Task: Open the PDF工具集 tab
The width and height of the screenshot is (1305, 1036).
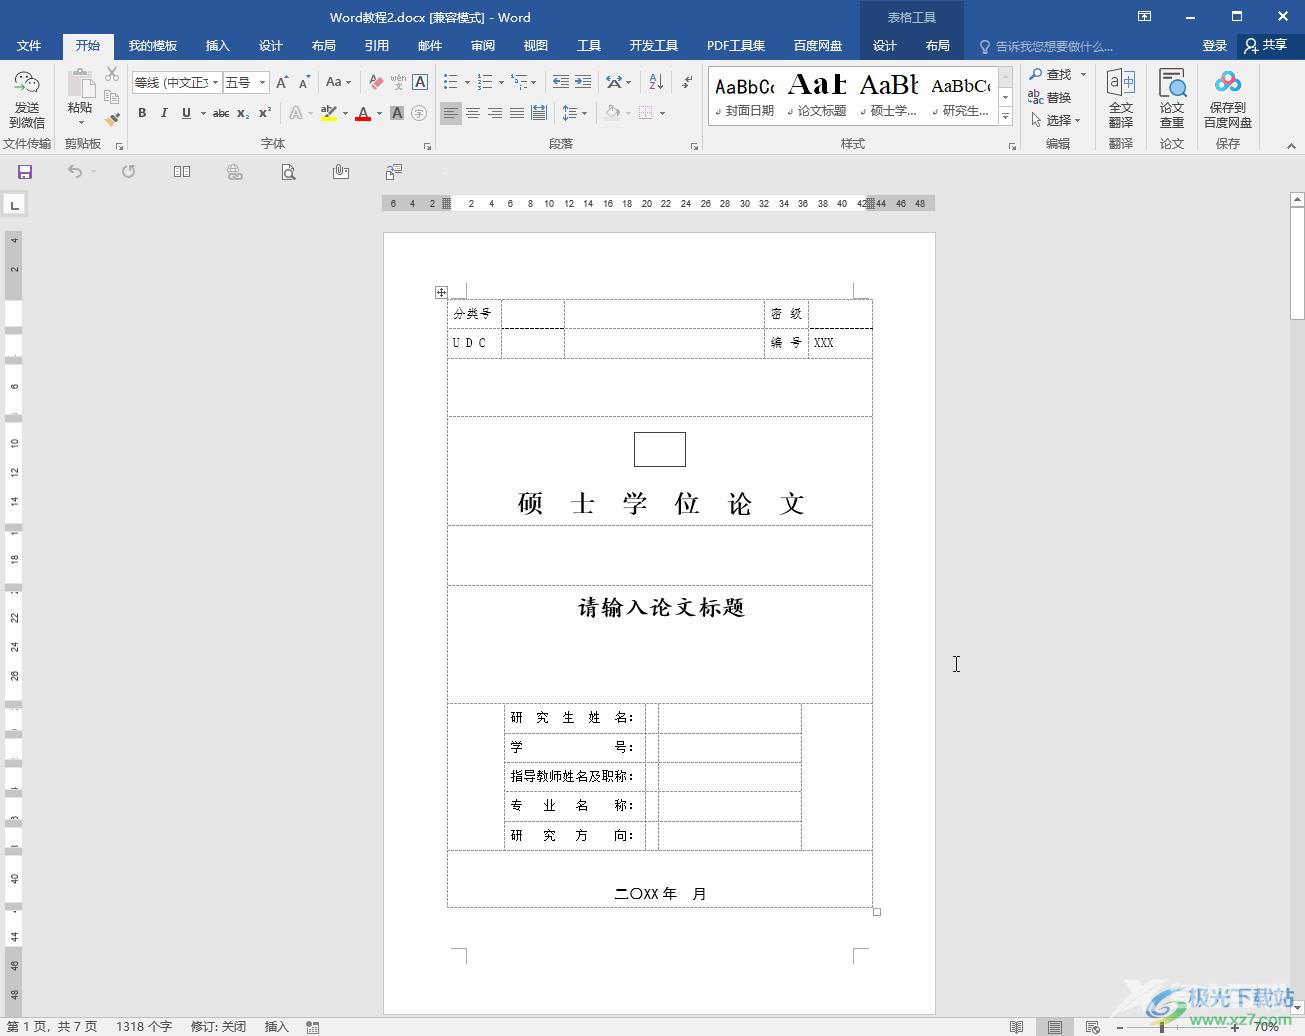Action: point(736,46)
